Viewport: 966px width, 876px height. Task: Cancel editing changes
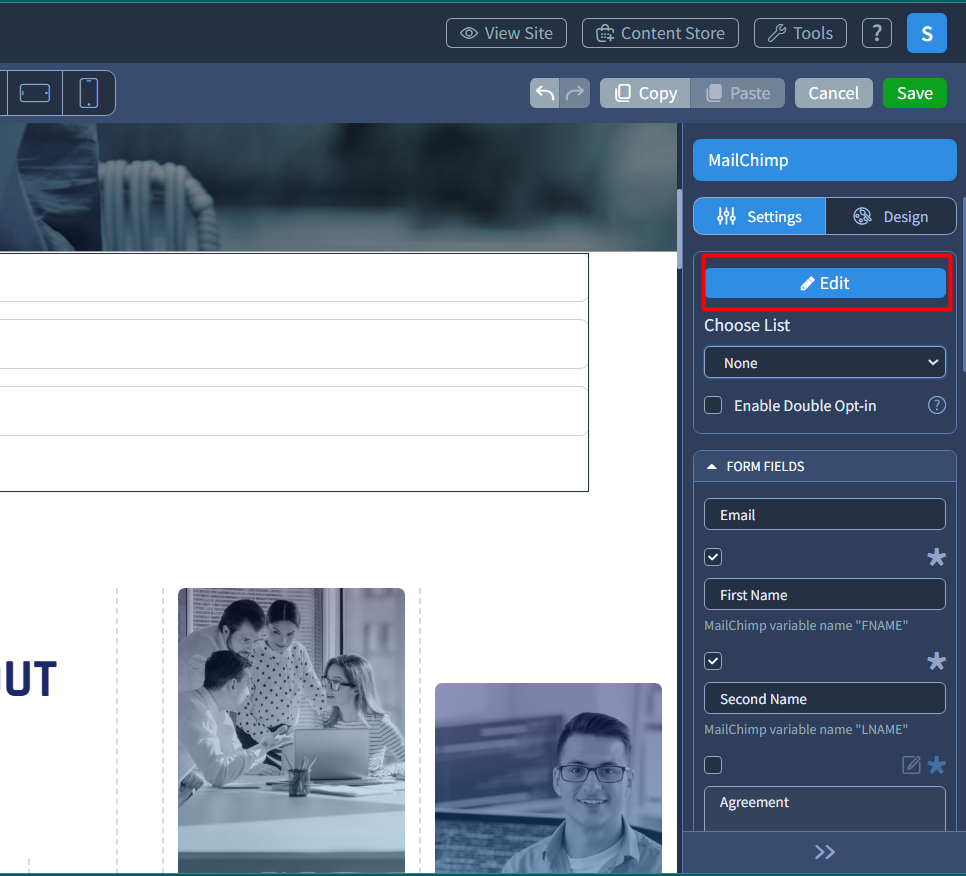pos(833,93)
